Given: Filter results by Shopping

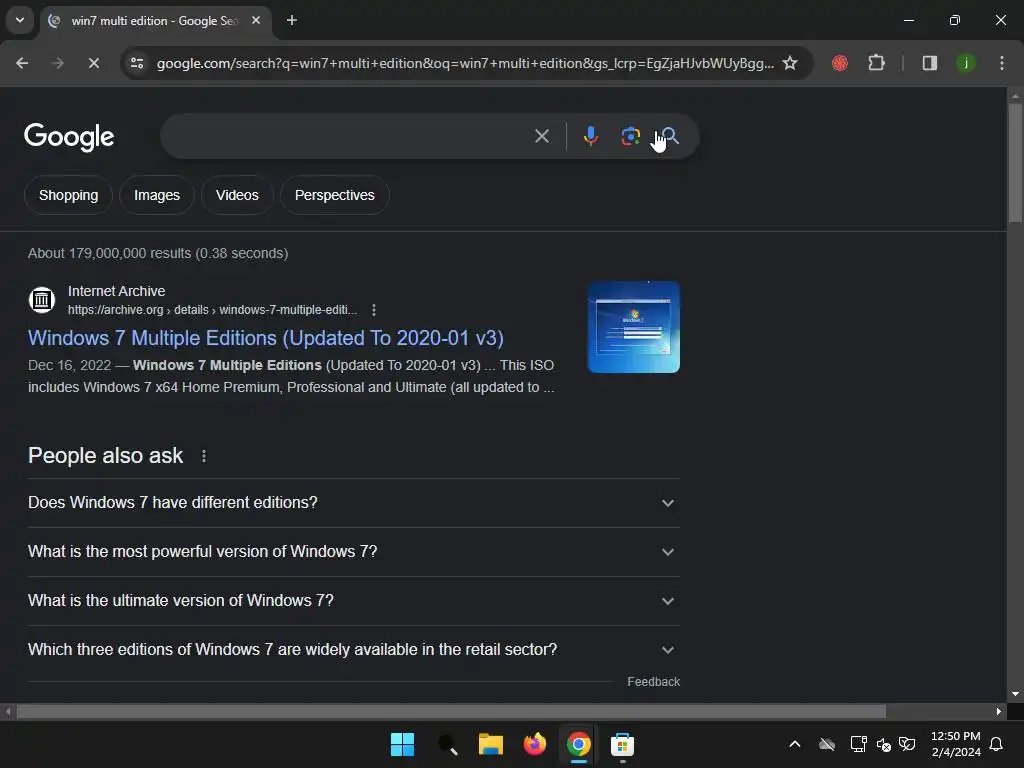Looking at the screenshot, I should click(x=69, y=195).
